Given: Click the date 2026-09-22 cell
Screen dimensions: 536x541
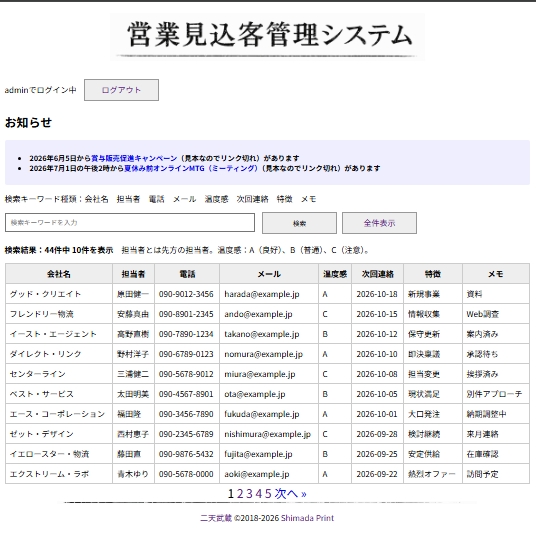Looking at the screenshot, I should tap(378, 474).
